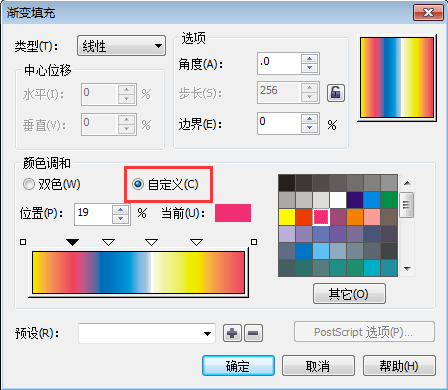Select the second hollow triangle gradient marker
The width and height of the screenshot is (448, 390).
point(108,242)
